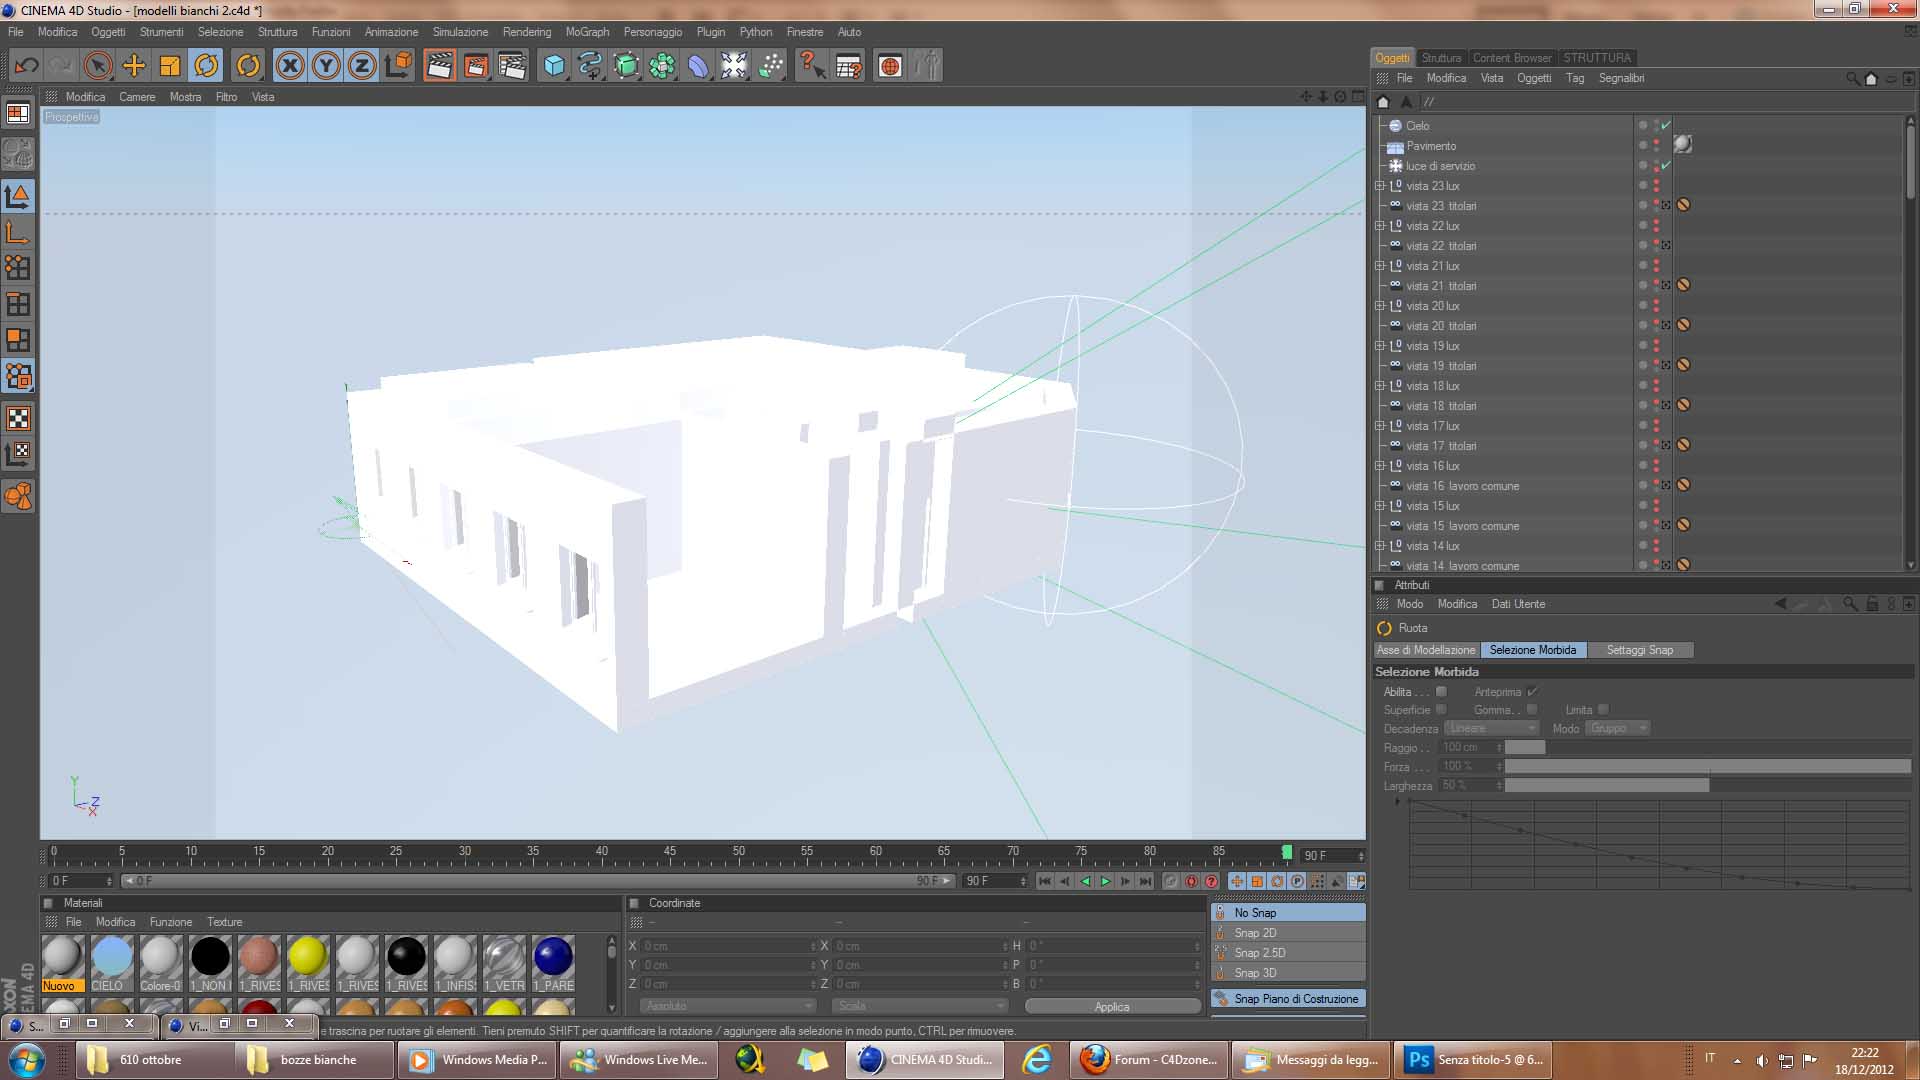Open the MoGraph menu
The image size is (1920, 1080).
tap(586, 32)
